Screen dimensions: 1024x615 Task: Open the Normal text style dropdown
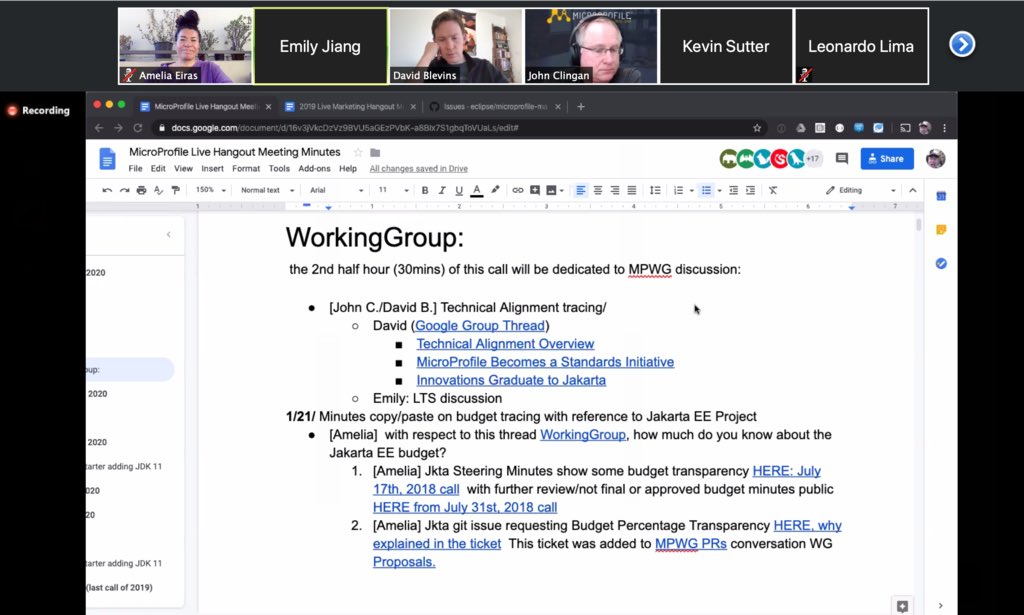point(267,190)
